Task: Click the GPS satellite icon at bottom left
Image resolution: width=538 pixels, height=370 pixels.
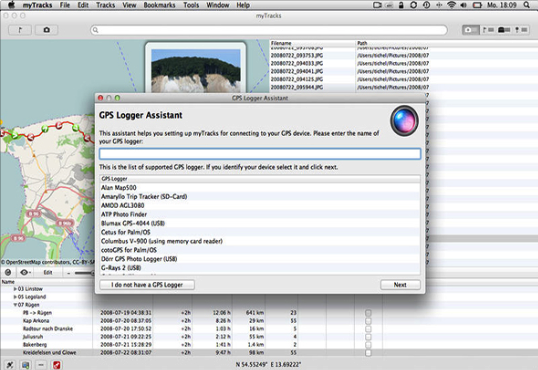Action: (x=10, y=365)
